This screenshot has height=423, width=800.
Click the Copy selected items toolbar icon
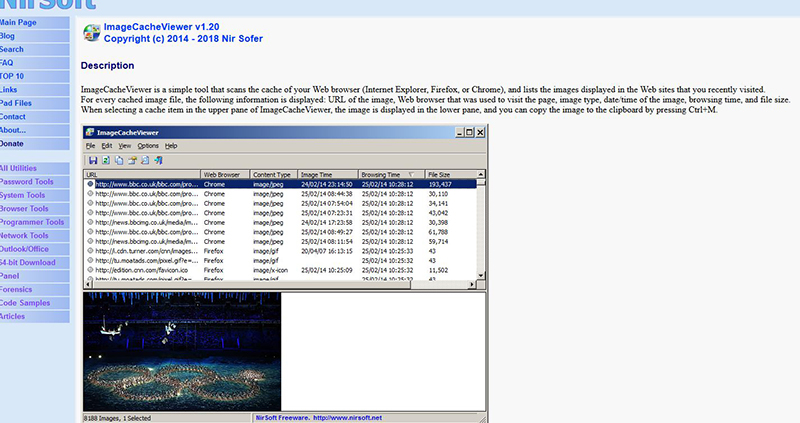119,160
